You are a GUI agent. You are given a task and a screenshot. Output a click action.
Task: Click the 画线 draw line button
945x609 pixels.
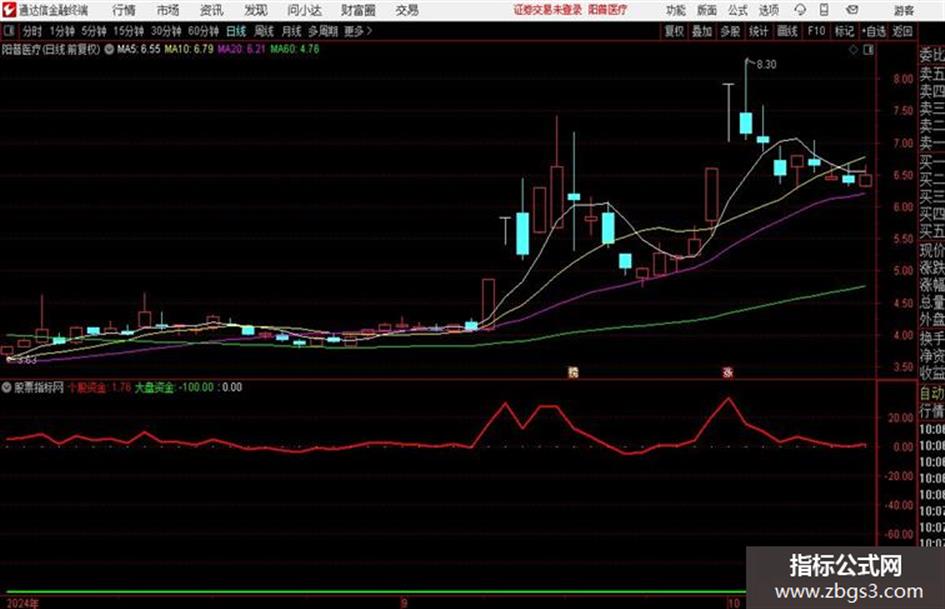click(787, 31)
